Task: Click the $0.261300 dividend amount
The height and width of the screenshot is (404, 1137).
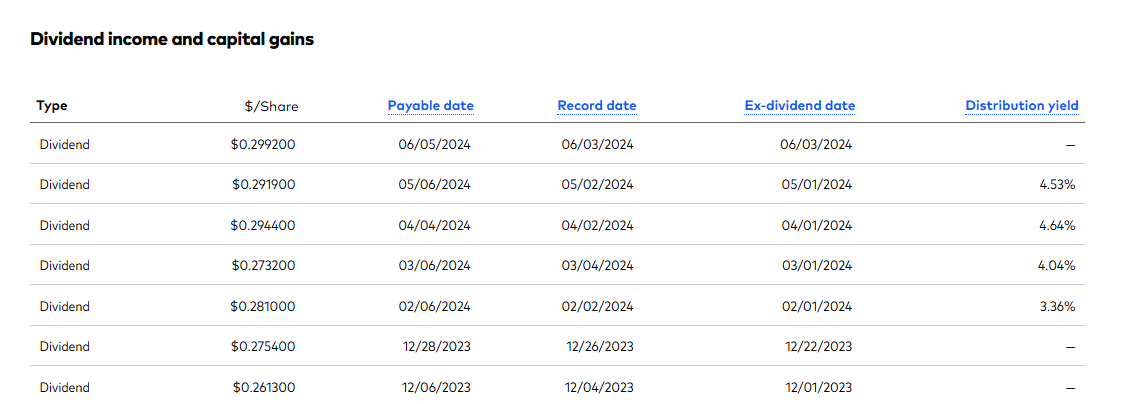Action: point(263,387)
